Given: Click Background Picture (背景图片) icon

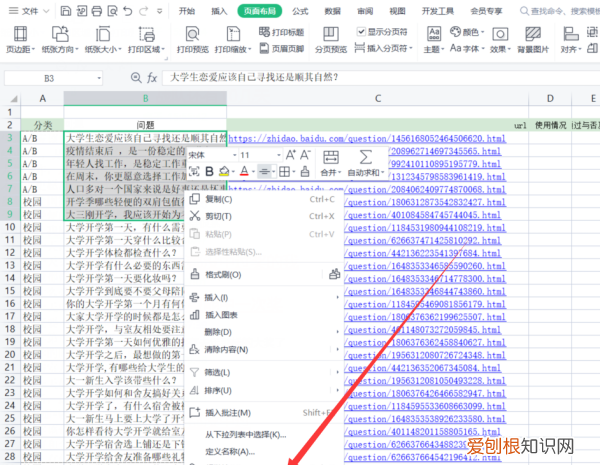Looking at the screenshot, I should pos(533,39).
